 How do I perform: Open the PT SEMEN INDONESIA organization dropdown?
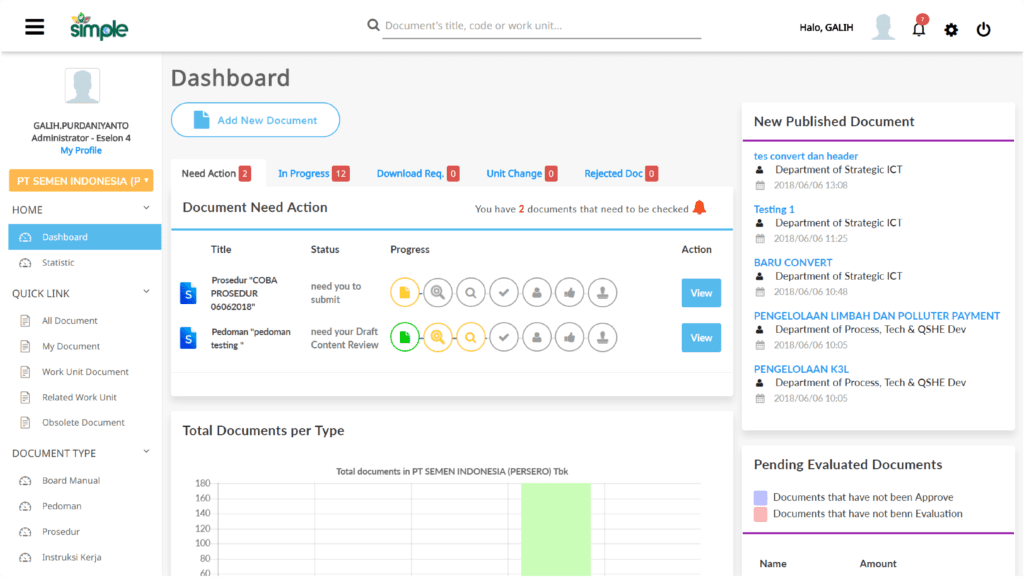[x=83, y=181]
